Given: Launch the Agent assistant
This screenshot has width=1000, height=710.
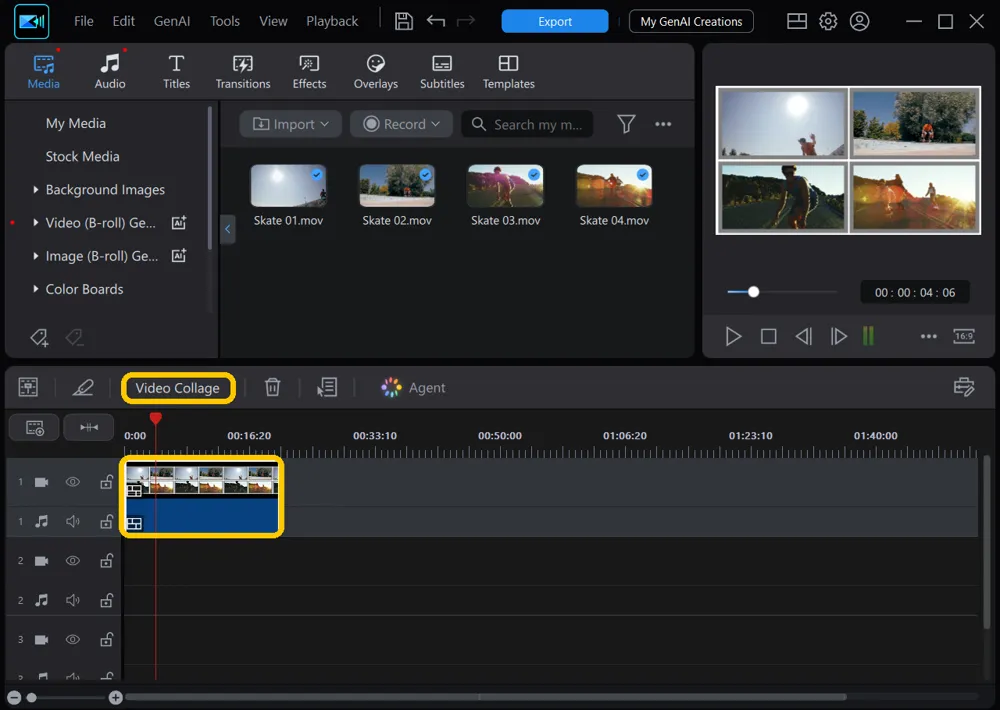Looking at the screenshot, I should [x=413, y=387].
